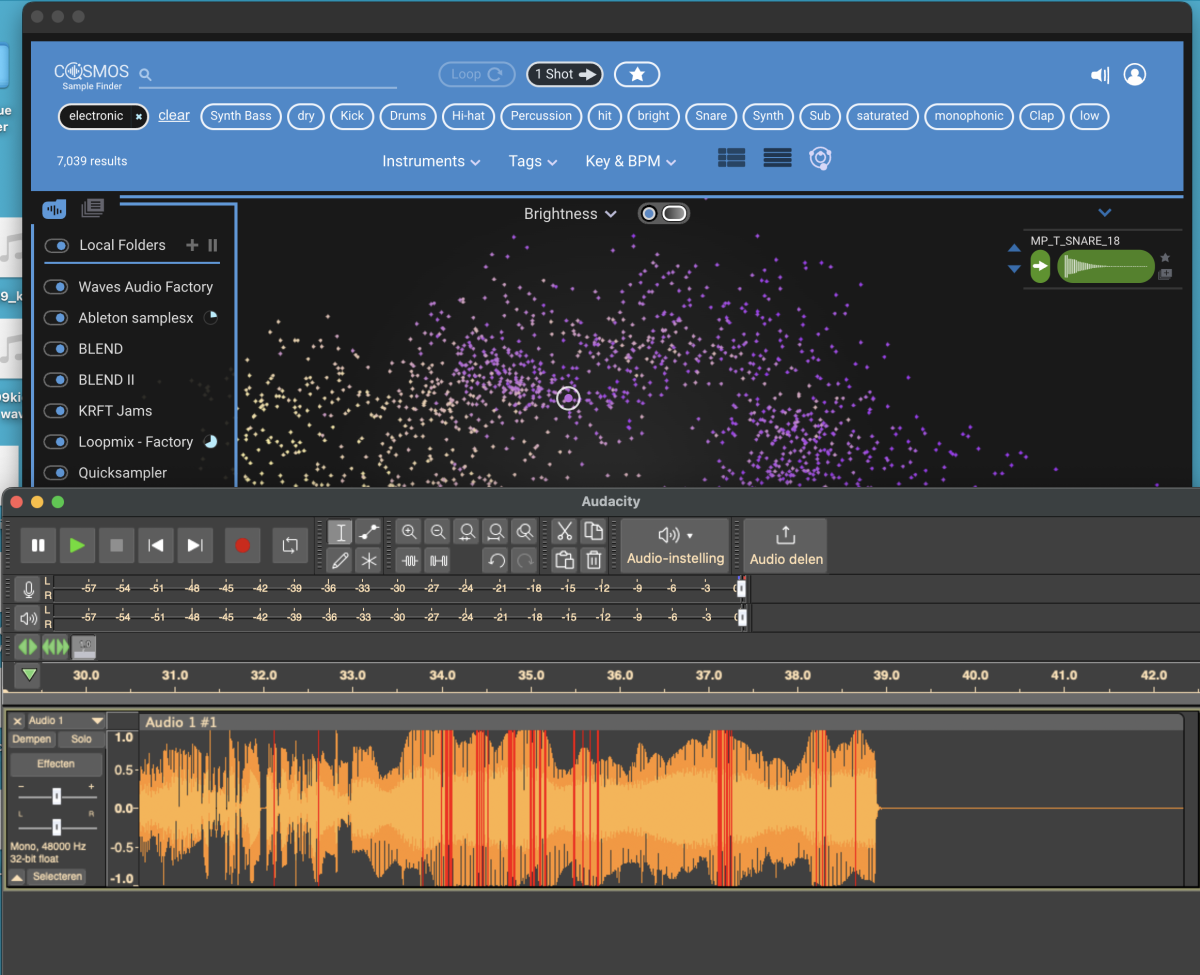Open the Audio 1 track name menu
This screenshot has height=975, width=1200.
point(65,720)
